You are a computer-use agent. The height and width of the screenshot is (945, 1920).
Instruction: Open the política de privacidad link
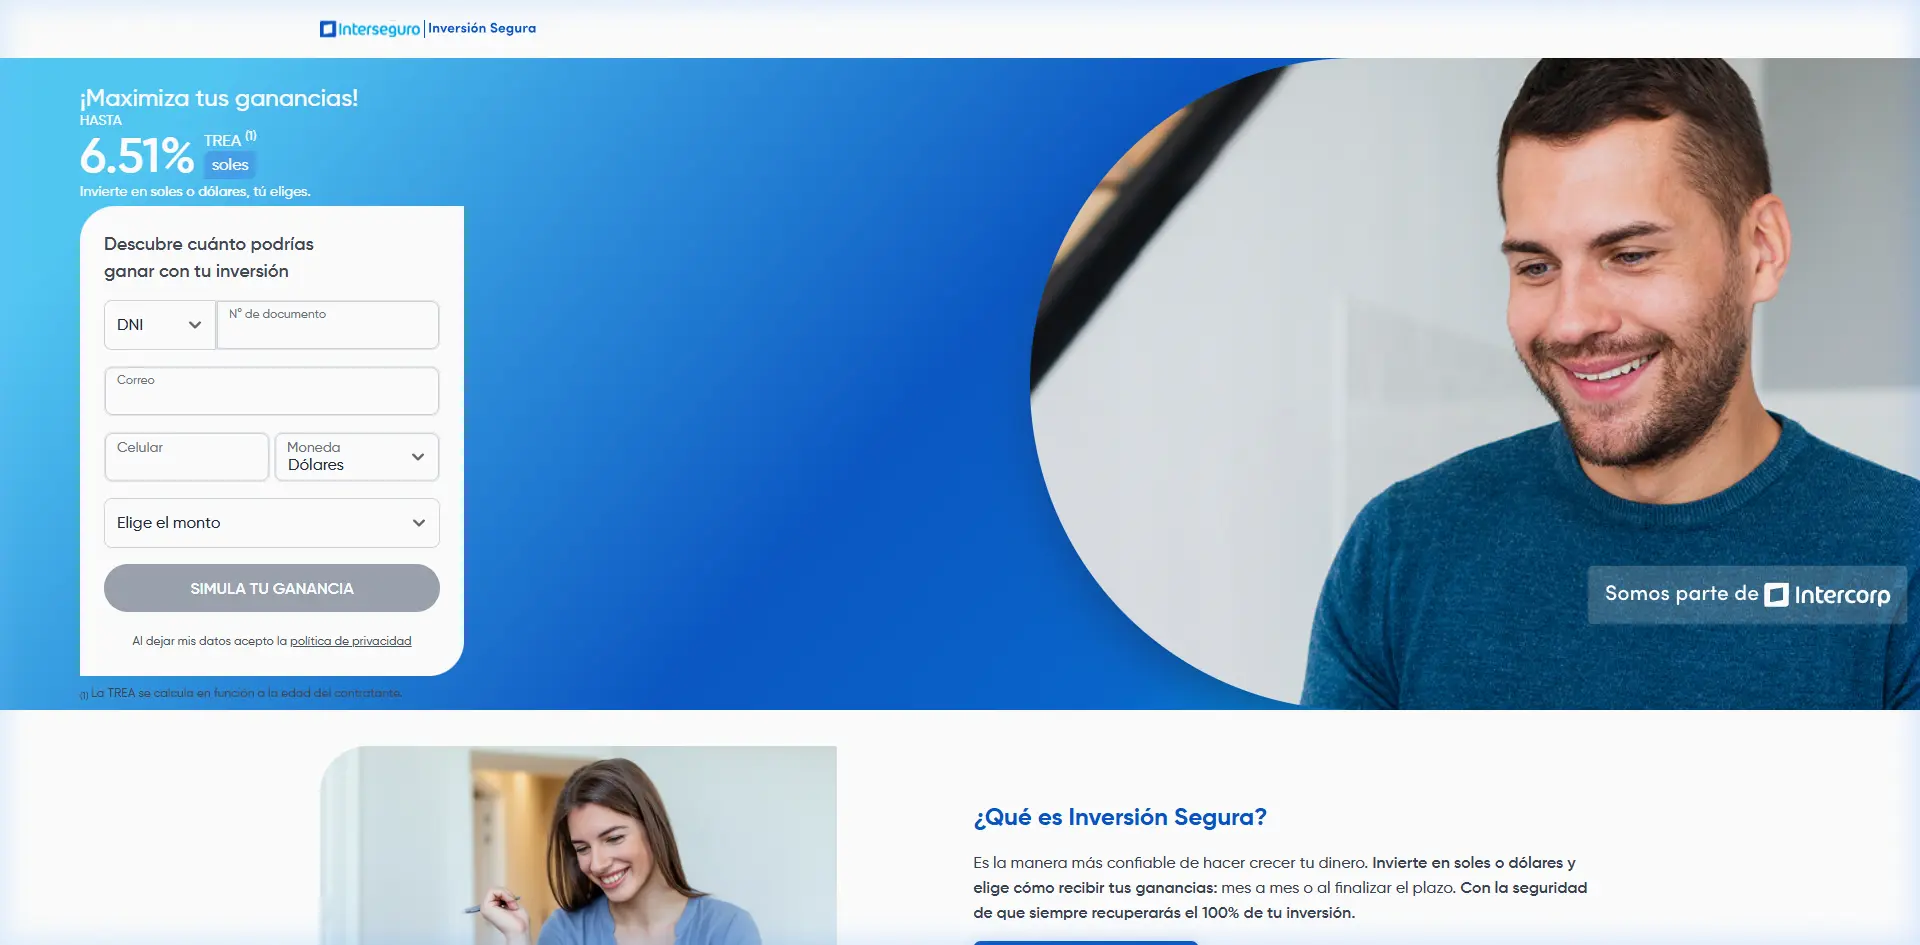(351, 641)
